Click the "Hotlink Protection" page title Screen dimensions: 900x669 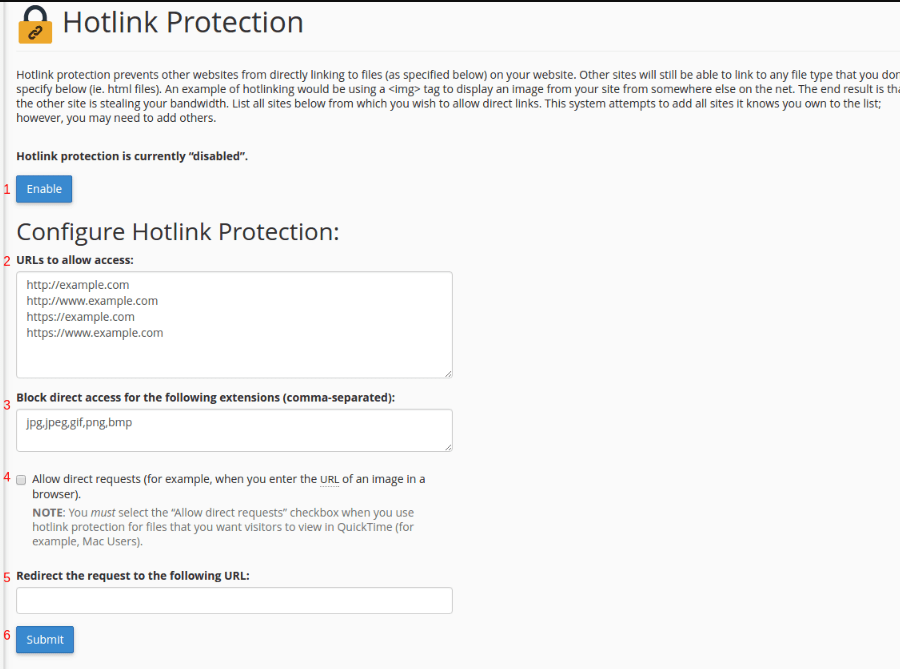(183, 22)
